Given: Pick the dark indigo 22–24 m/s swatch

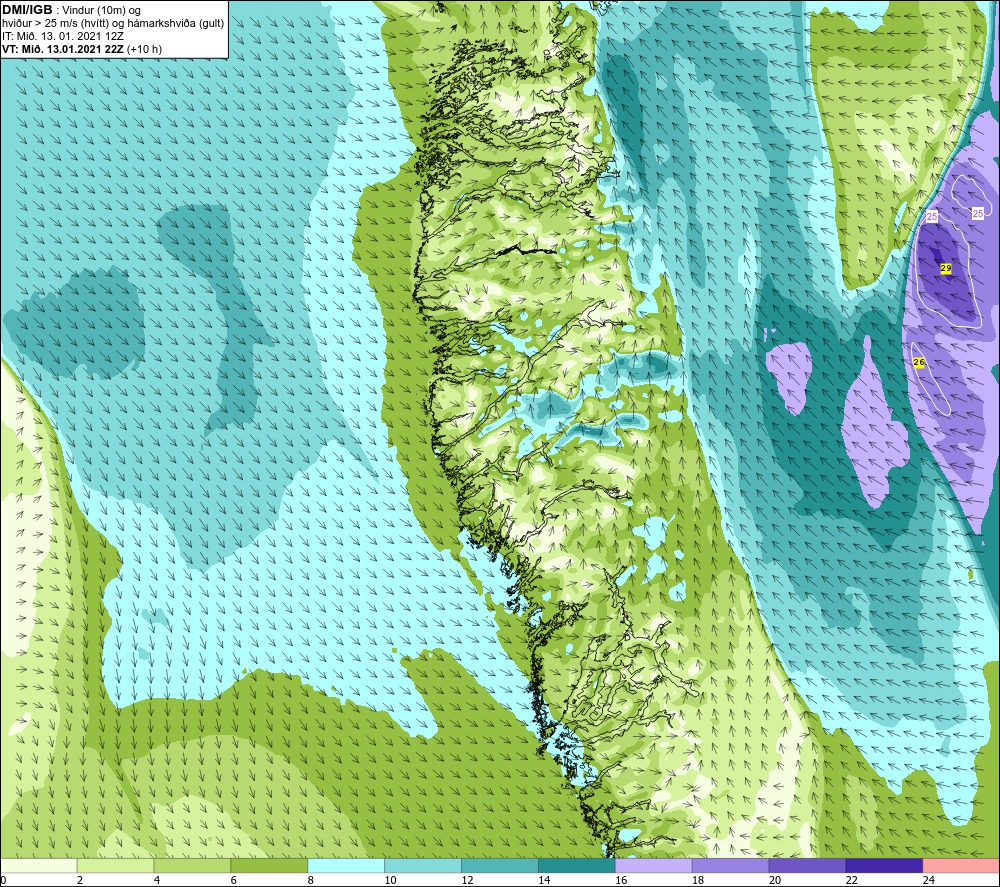Looking at the screenshot, I should pyautogui.click(x=884, y=865).
